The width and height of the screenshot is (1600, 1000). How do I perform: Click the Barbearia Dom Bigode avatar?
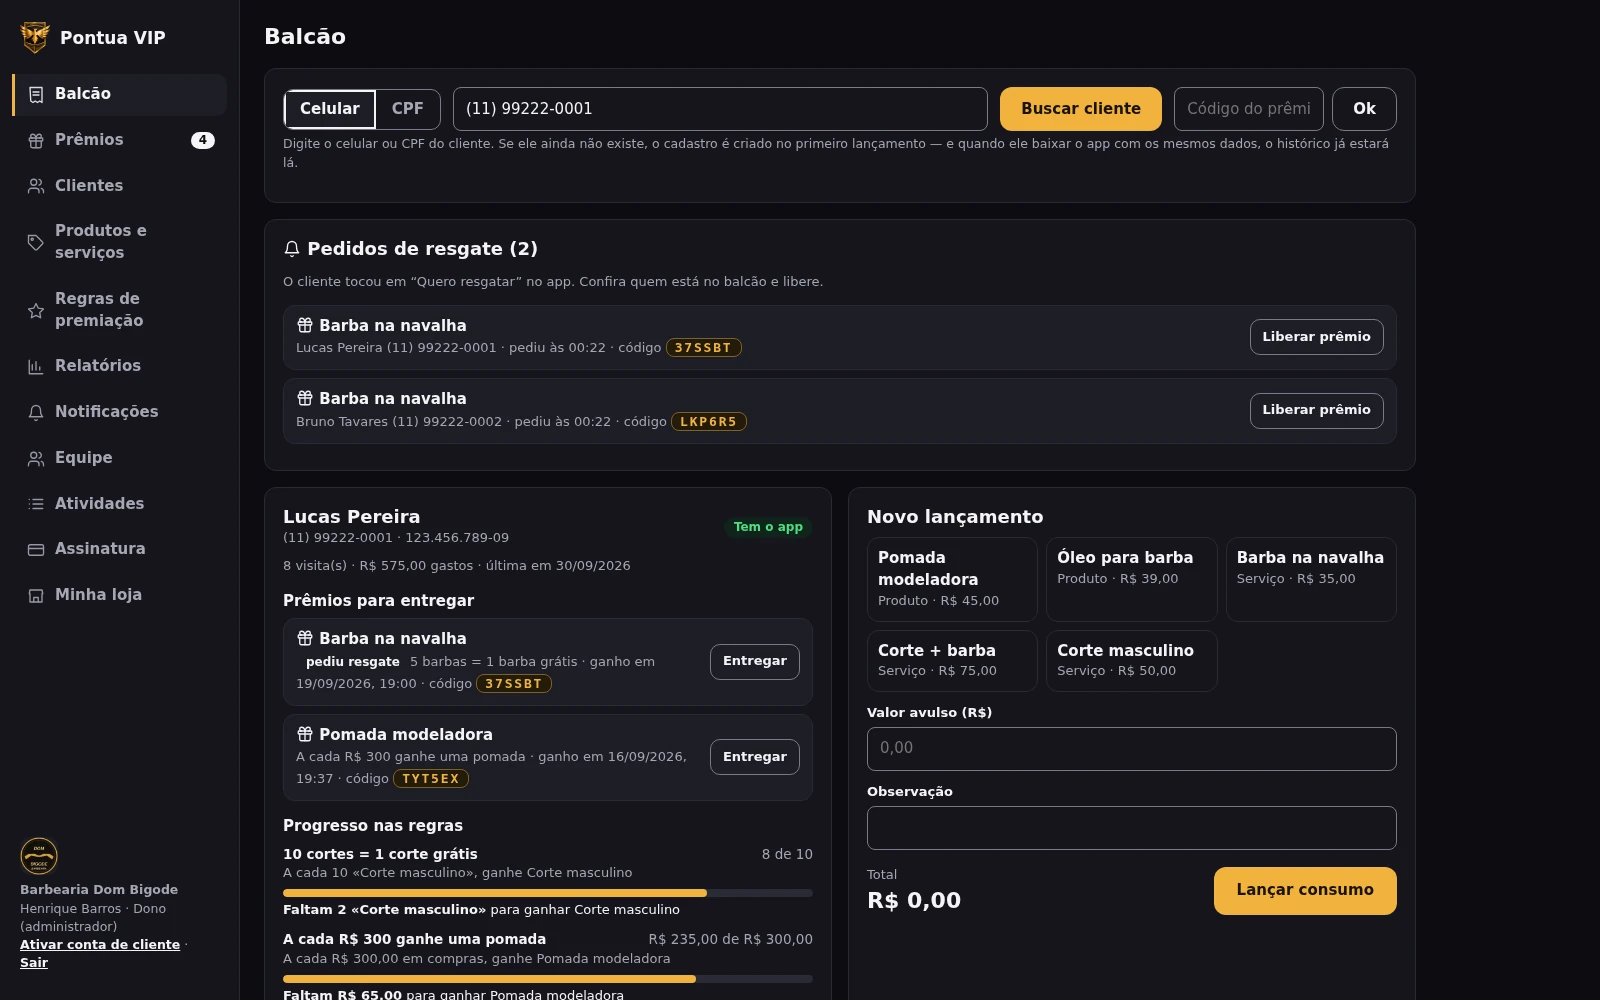(39, 856)
